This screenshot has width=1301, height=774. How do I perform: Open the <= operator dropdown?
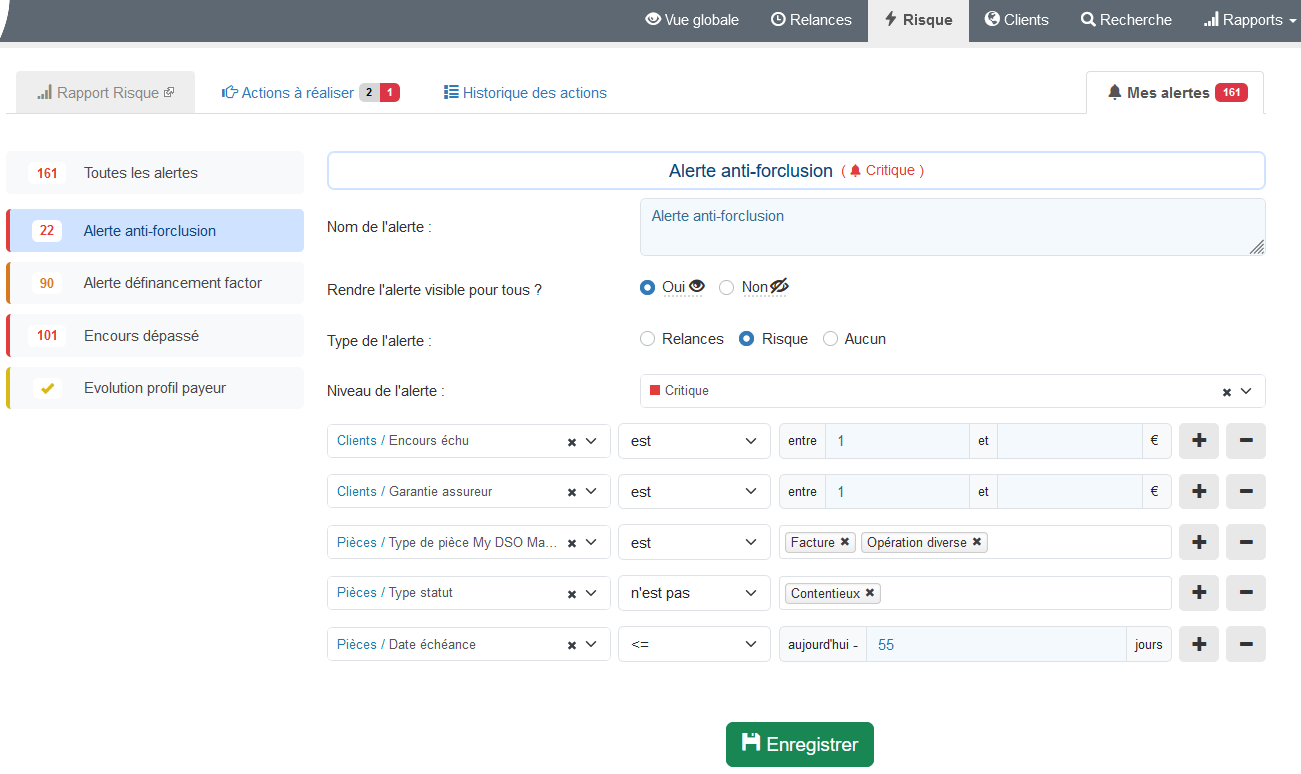pos(694,644)
